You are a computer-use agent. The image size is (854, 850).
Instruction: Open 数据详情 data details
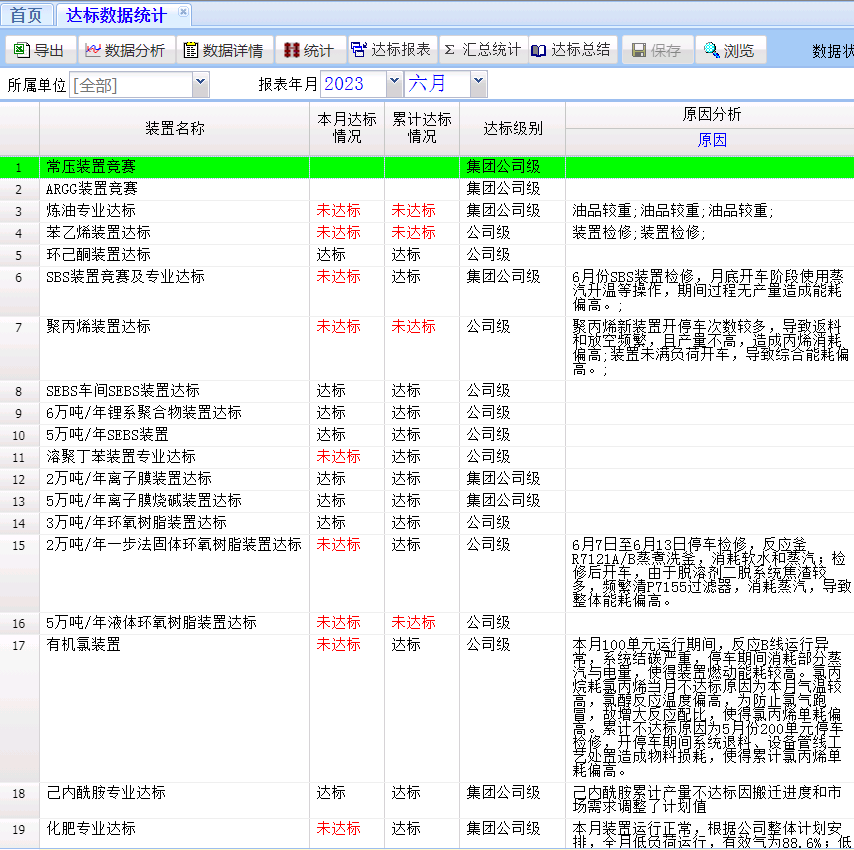(223, 50)
